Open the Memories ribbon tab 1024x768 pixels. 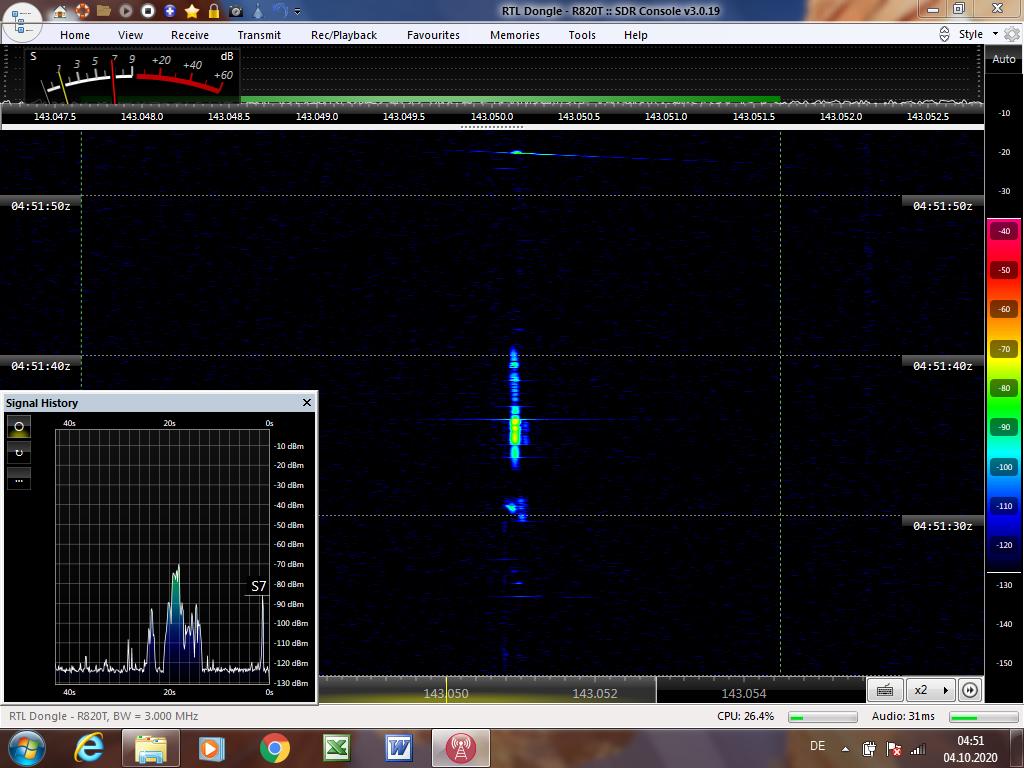click(515, 35)
